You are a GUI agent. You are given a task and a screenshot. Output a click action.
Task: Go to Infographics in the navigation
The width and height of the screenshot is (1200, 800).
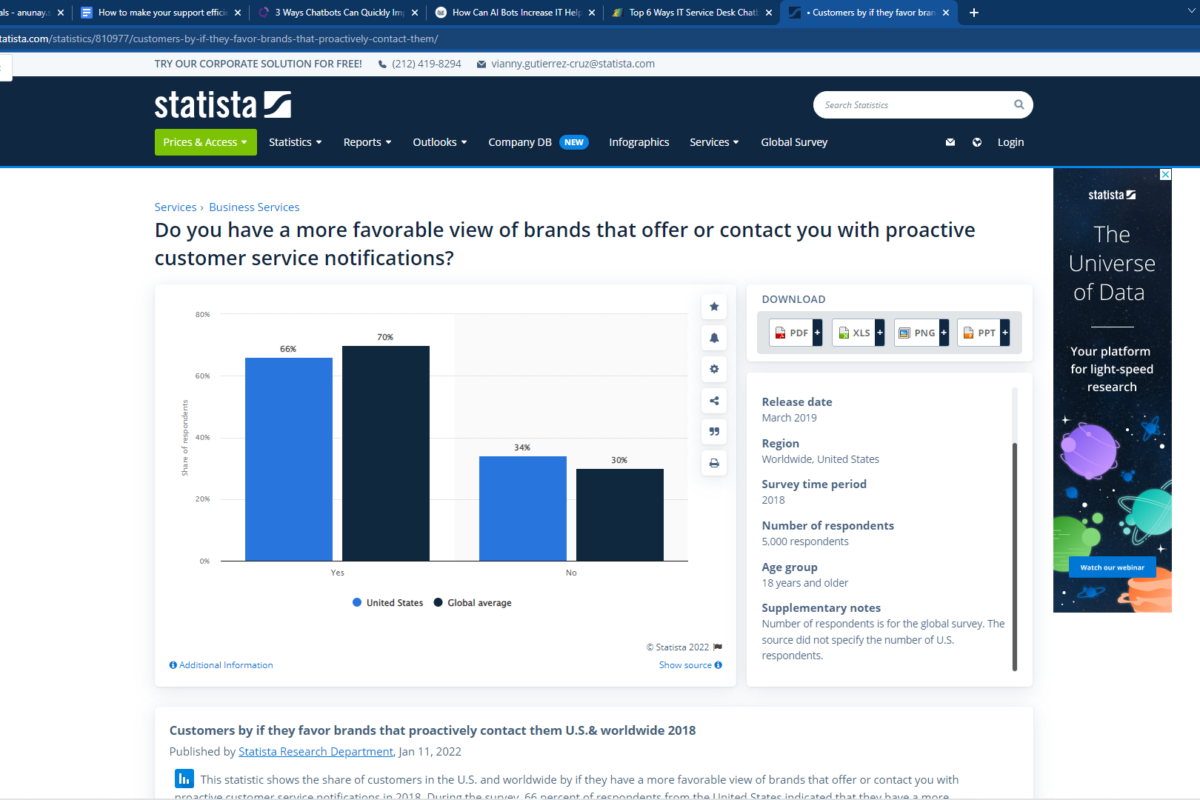(639, 142)
